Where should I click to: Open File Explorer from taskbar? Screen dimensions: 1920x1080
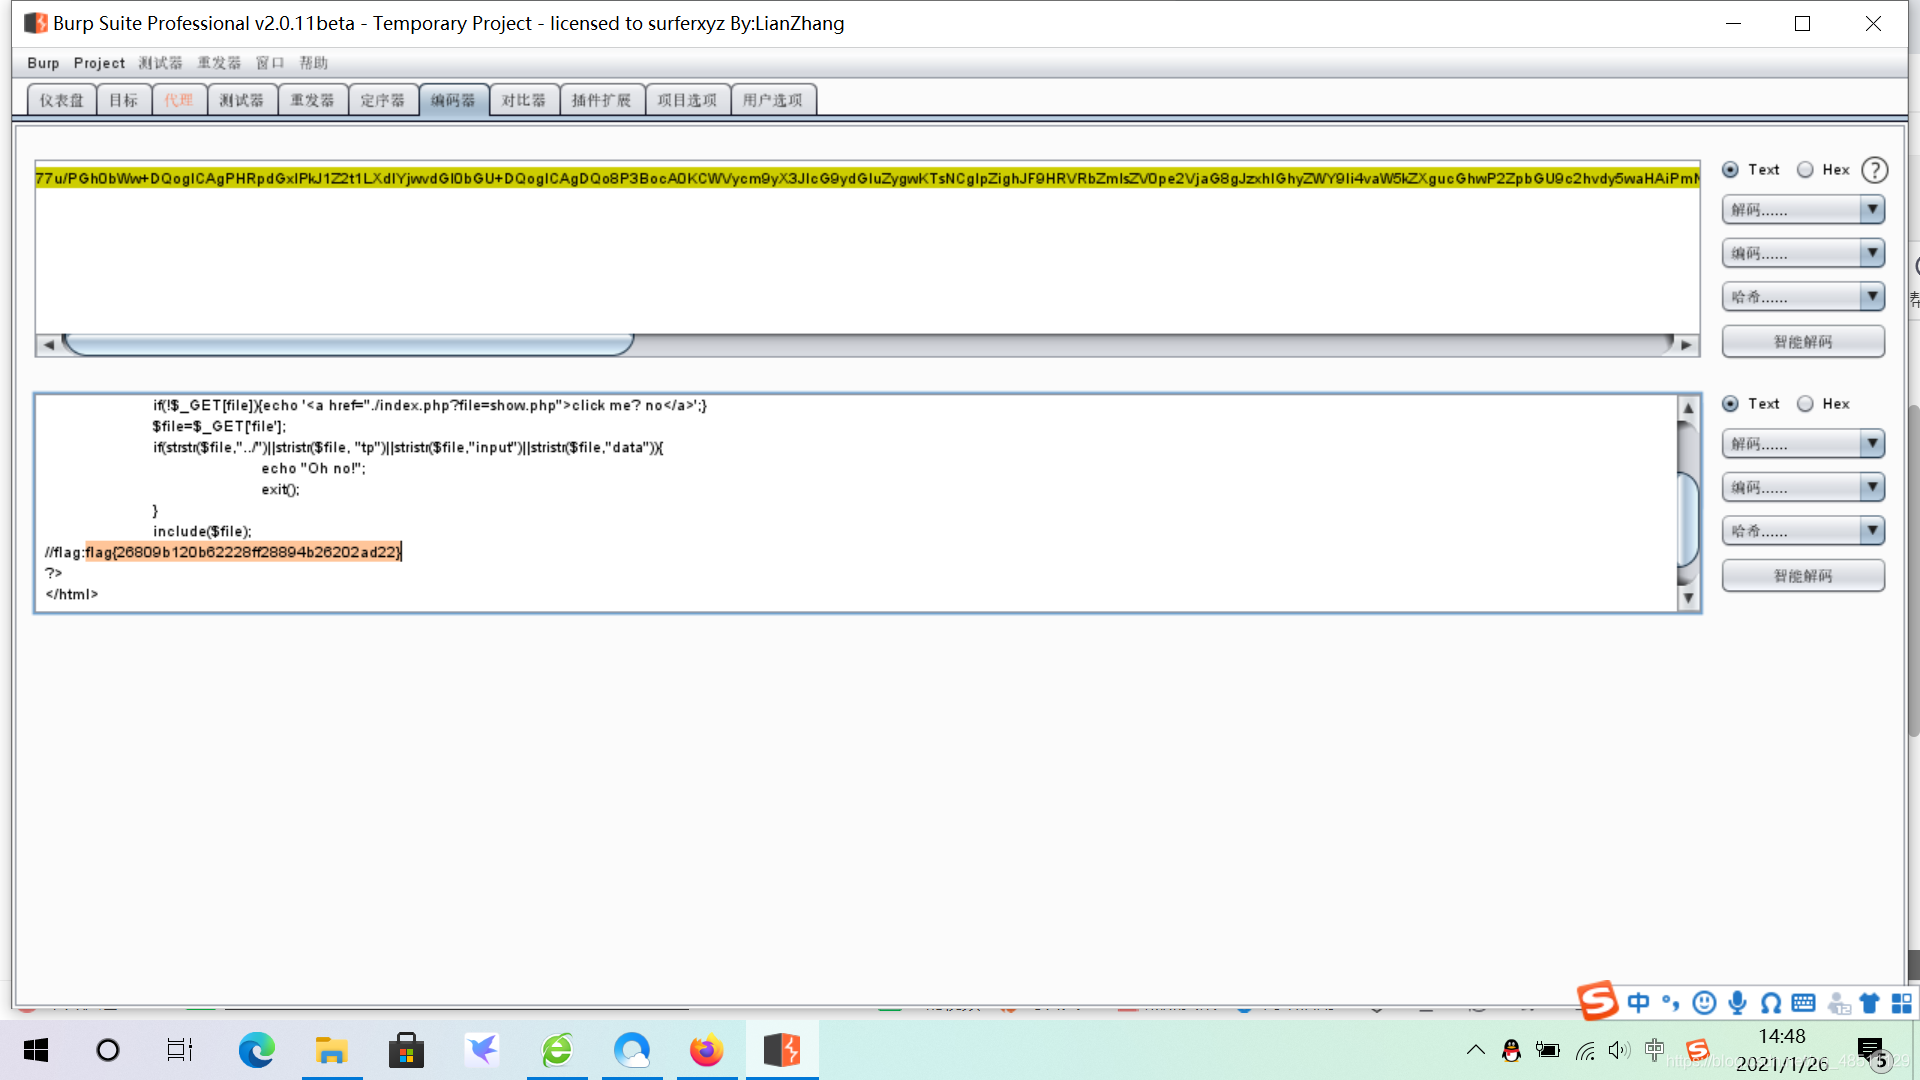tap(331, 1050)
